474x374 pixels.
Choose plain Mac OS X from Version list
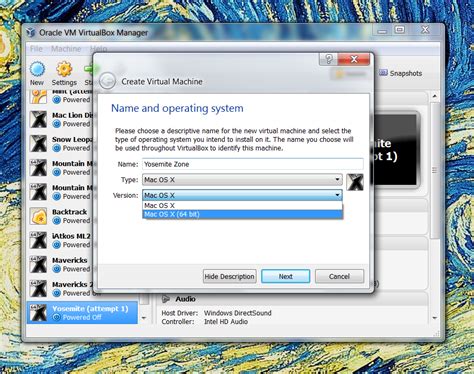tap(243, 206)
